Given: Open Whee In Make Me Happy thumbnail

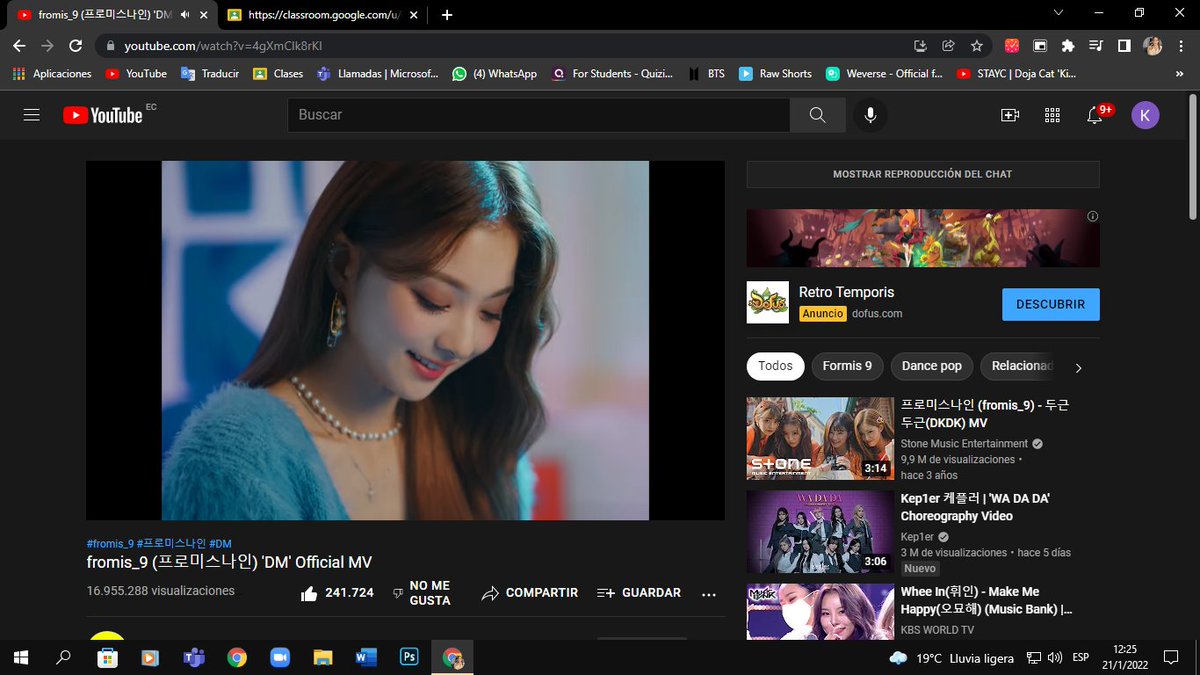Looking at the screenshot, I should coord(820,612).
